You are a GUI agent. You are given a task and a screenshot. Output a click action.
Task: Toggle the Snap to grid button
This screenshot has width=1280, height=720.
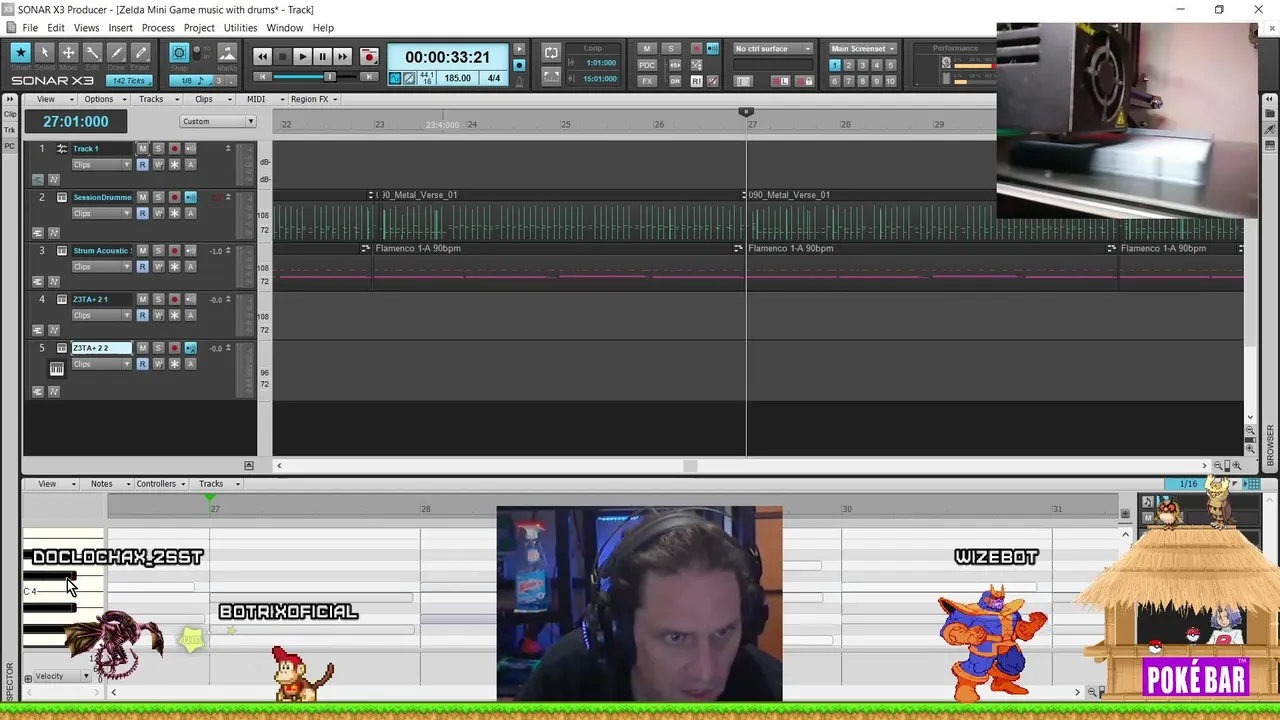coord(179,53)
